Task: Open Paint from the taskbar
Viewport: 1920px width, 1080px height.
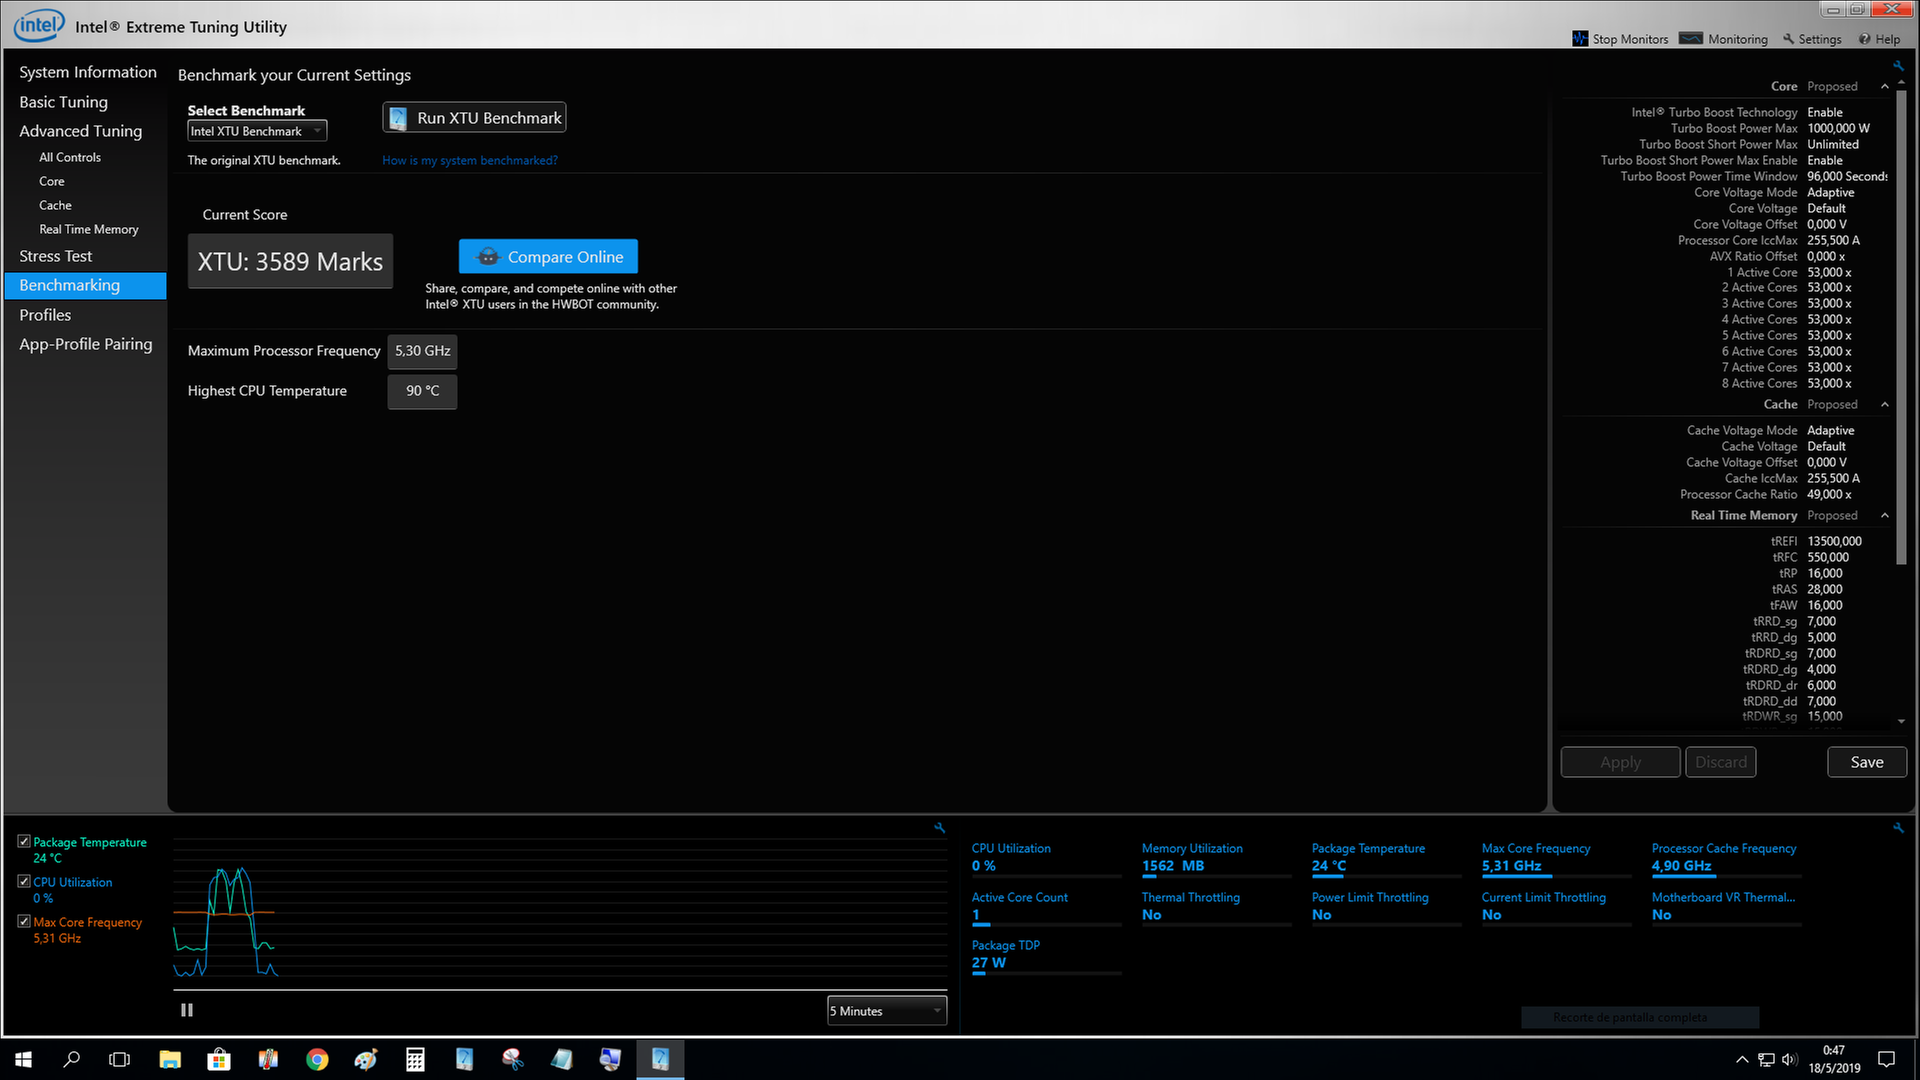Action: (x=366, y=1059)
